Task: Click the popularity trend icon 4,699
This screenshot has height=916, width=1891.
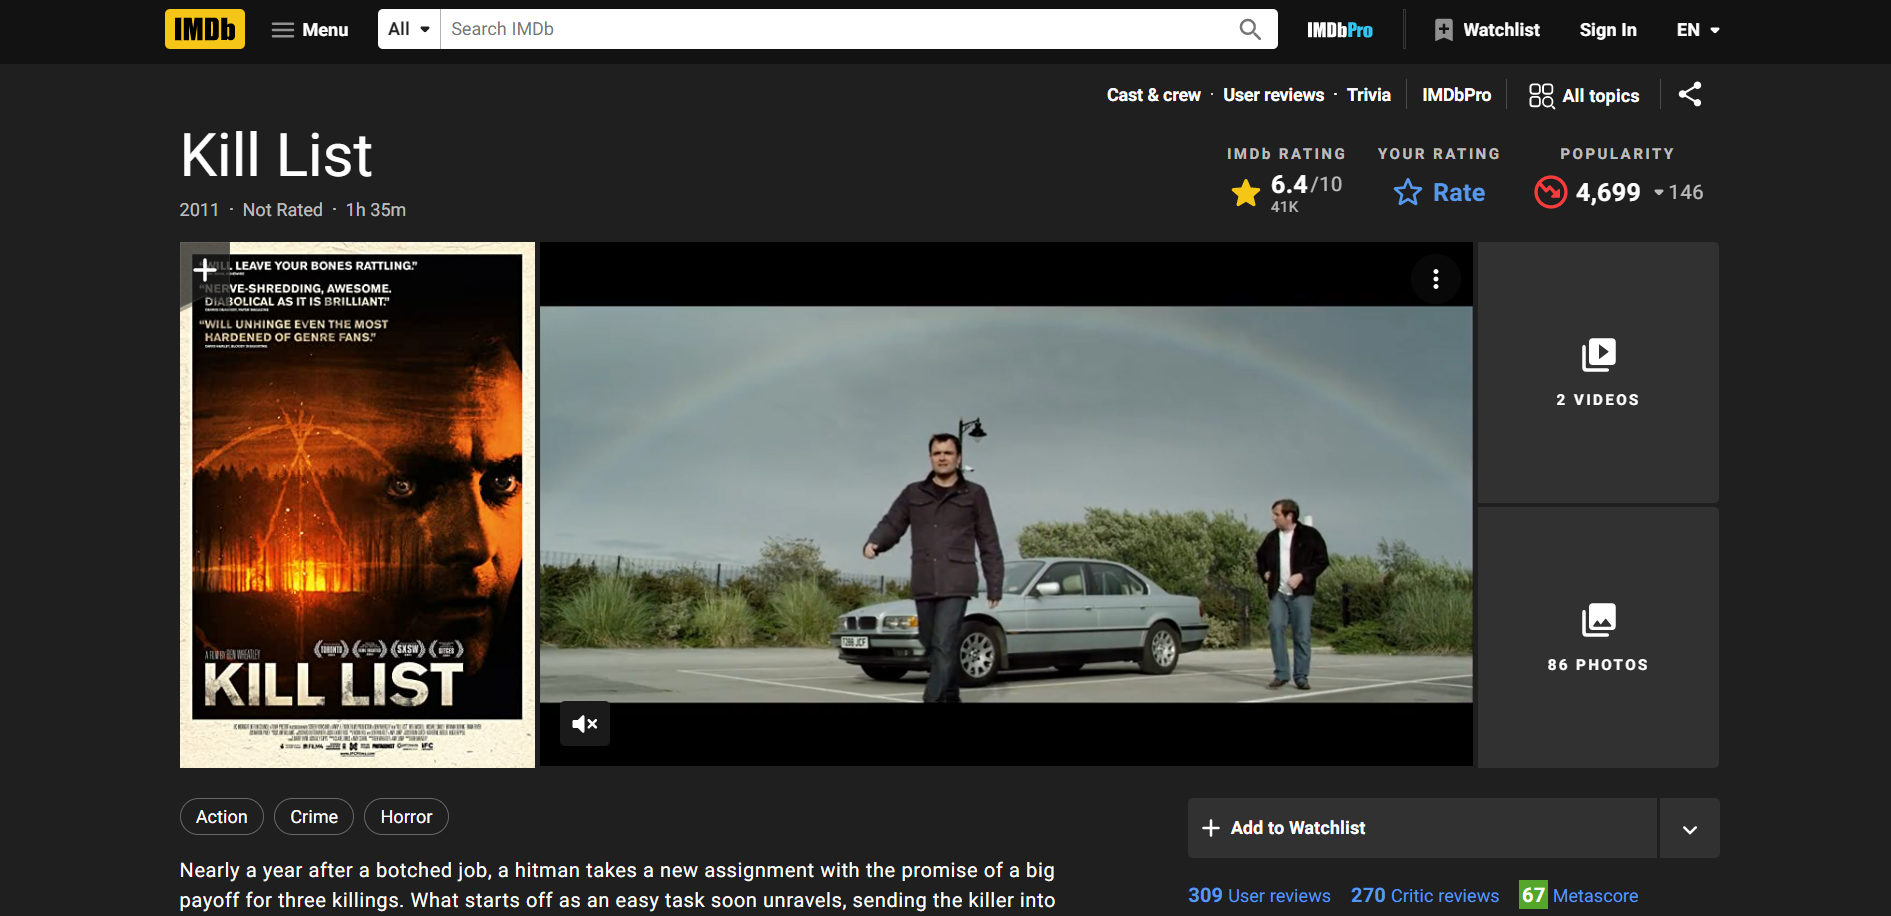Action: (1551, 192)
